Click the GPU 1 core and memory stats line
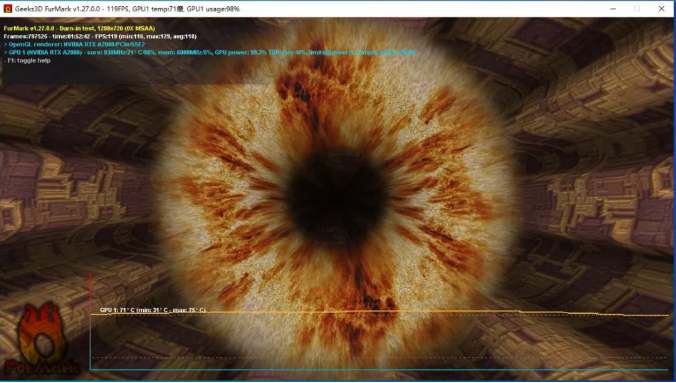The image size is (676, 383). click(x=209, y=52)
